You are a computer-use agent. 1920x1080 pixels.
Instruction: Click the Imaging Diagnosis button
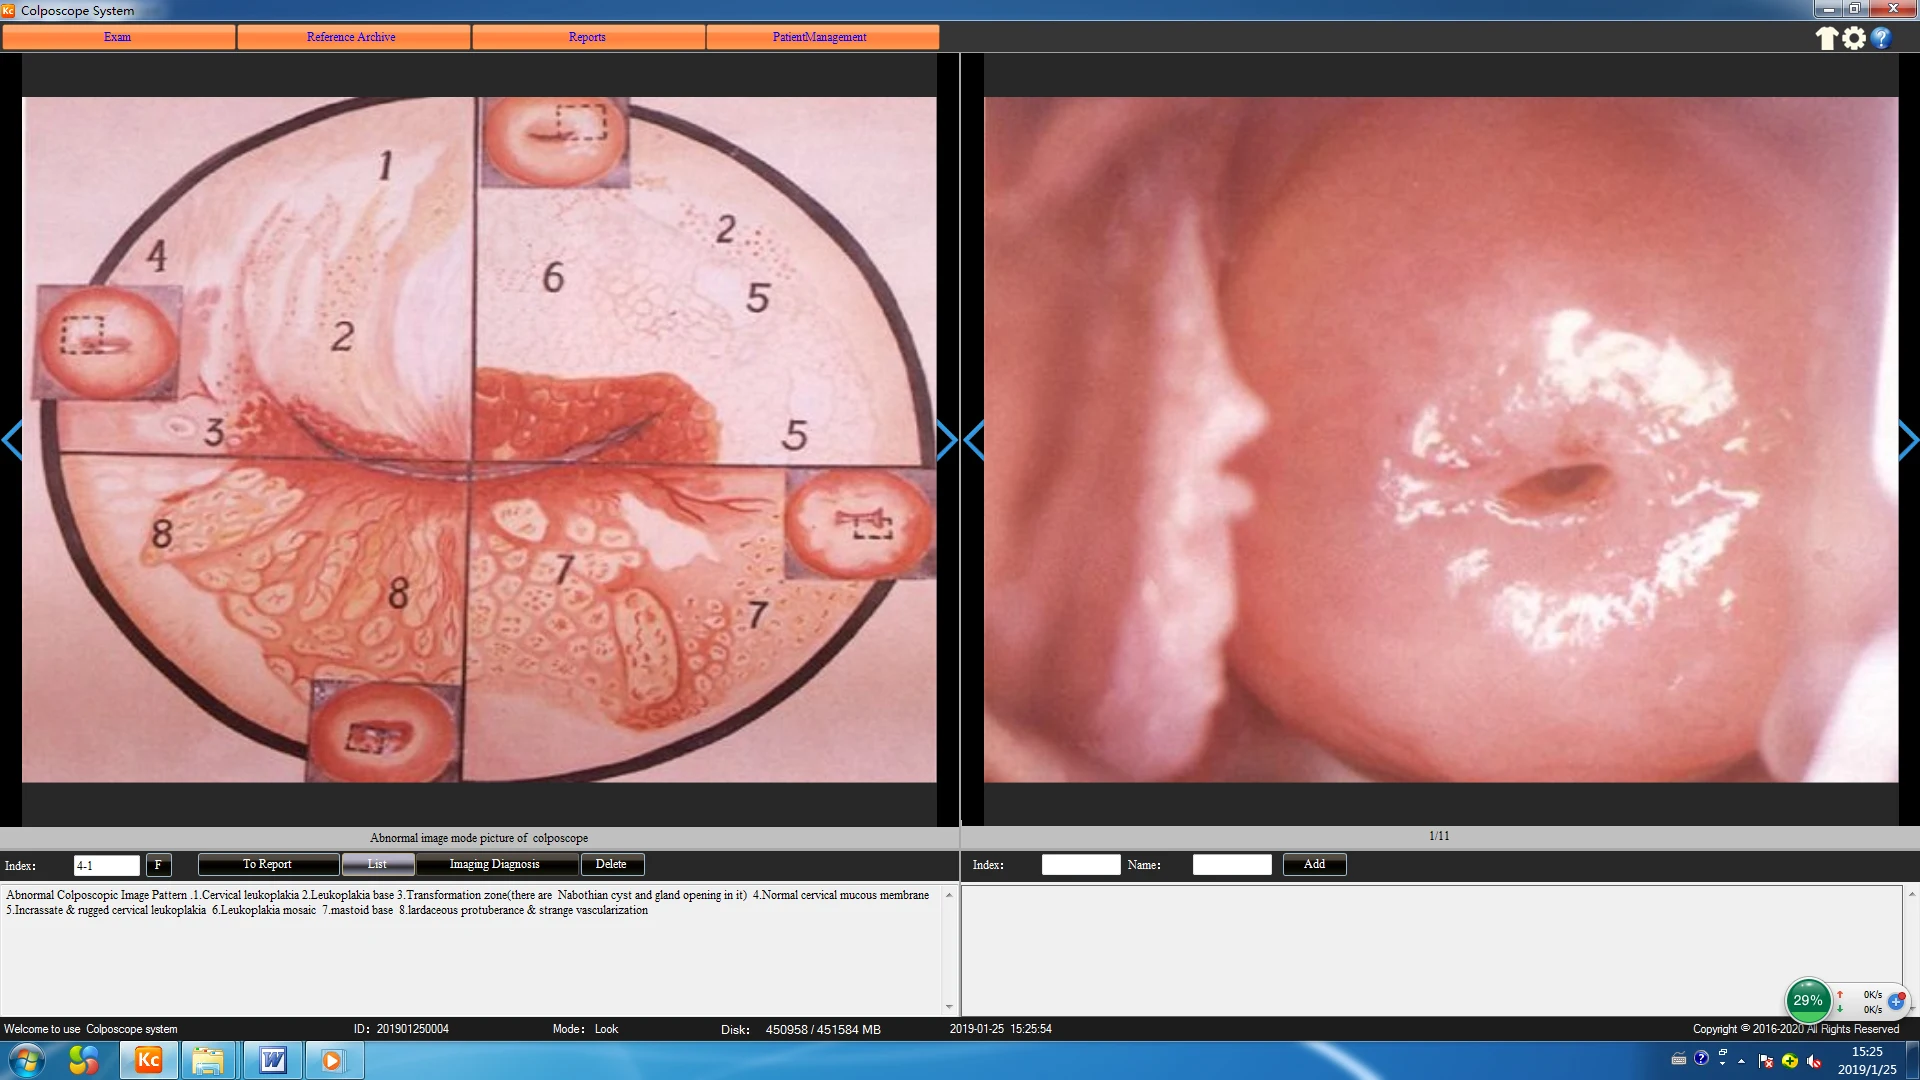495,864
